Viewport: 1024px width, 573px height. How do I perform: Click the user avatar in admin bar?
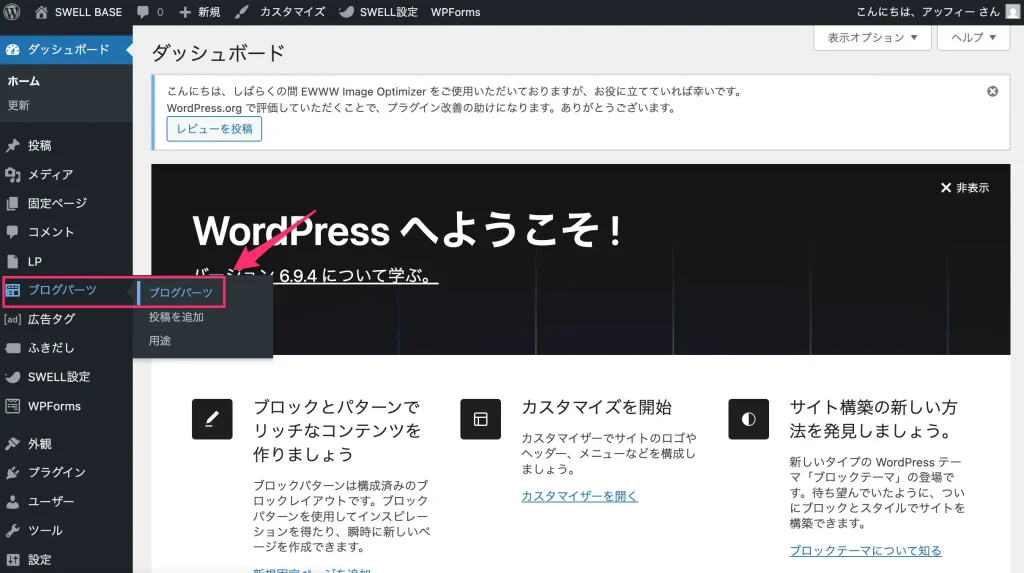1012,12
